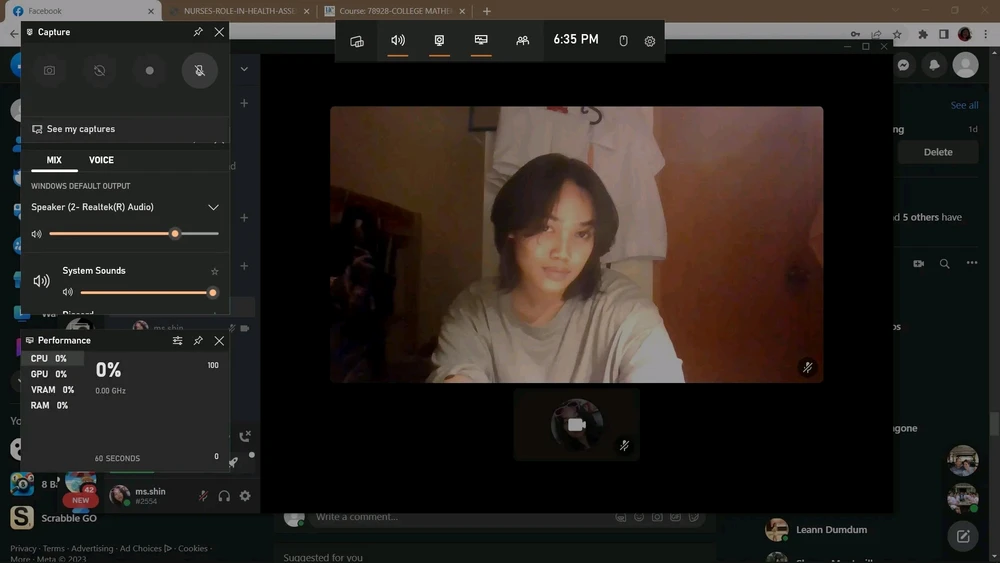Take a screenshot with the camera icon
Screen dimensions: 1000x563
click(49, 71)
